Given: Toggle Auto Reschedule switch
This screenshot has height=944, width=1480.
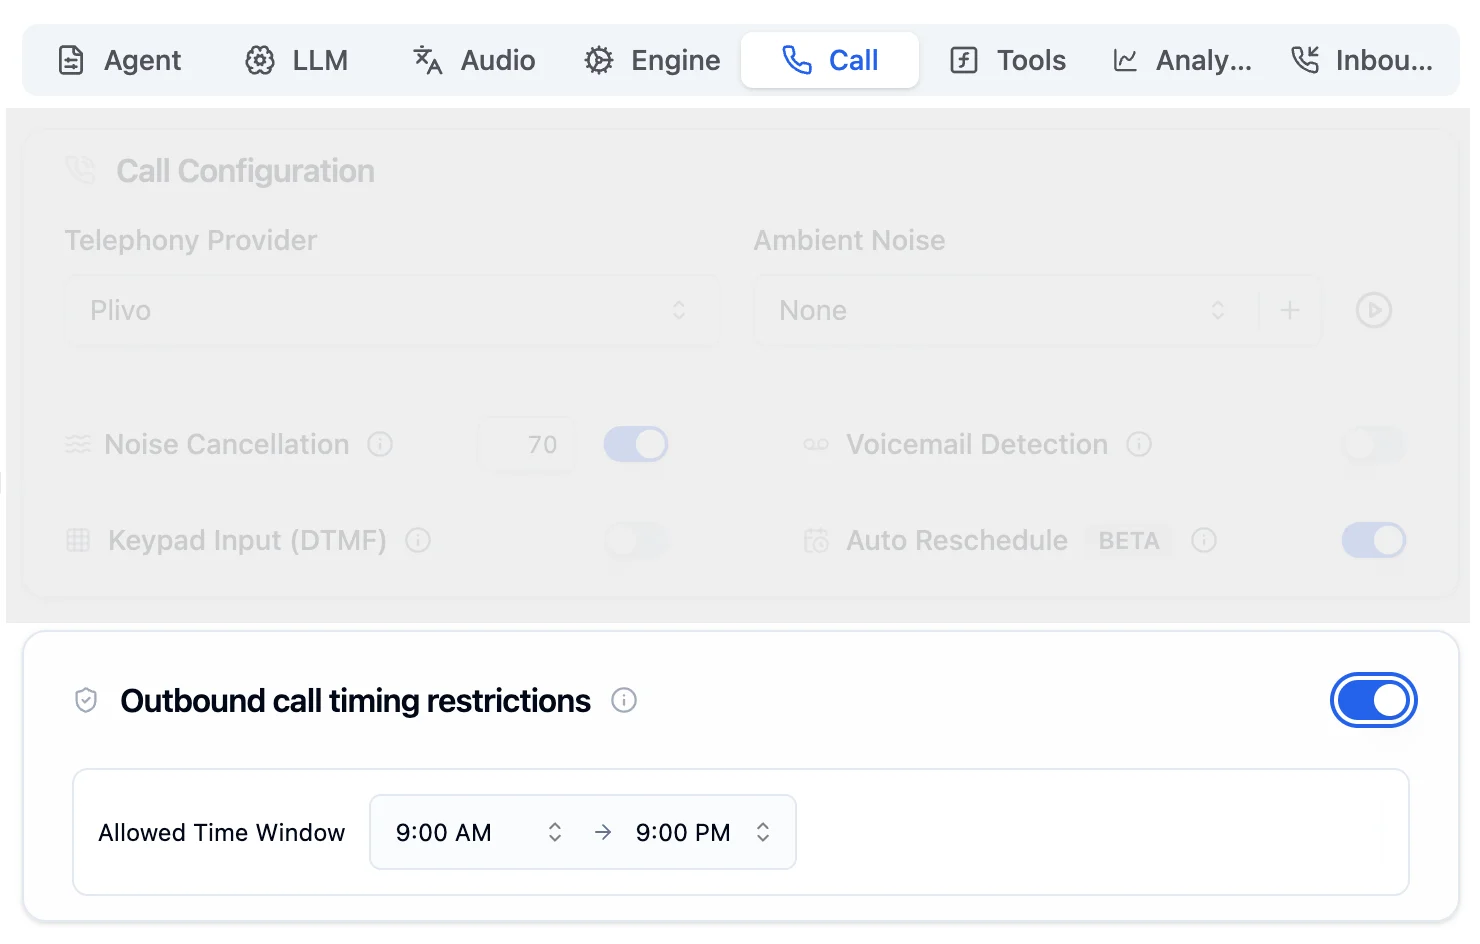Looking at the screenshot, I should [1373, 540].
